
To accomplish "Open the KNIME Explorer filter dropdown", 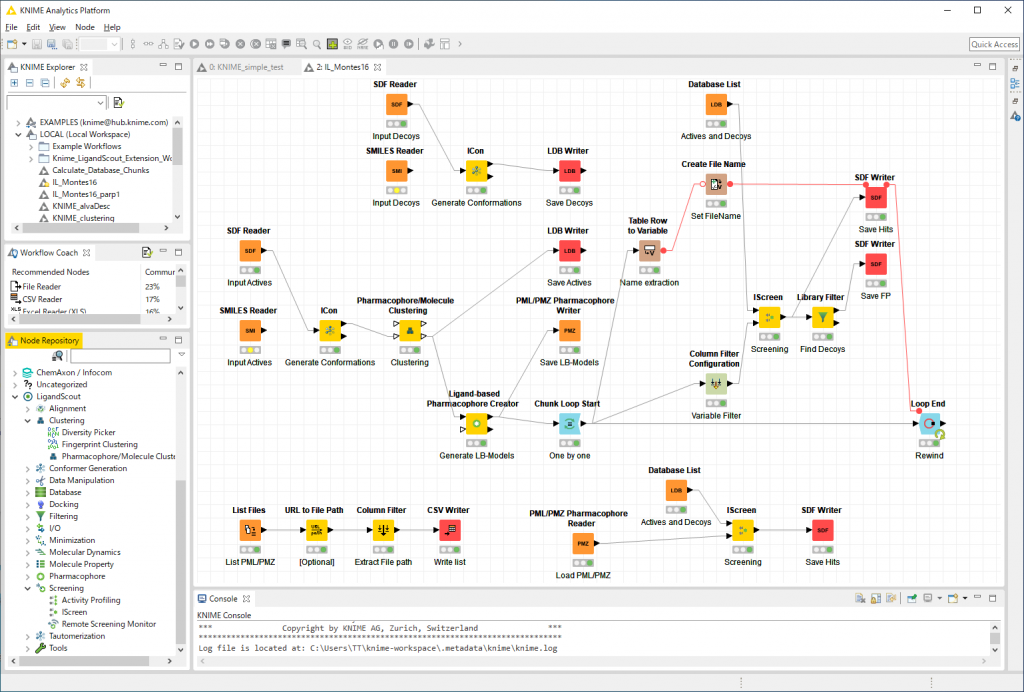I will (x=100, y=102).
